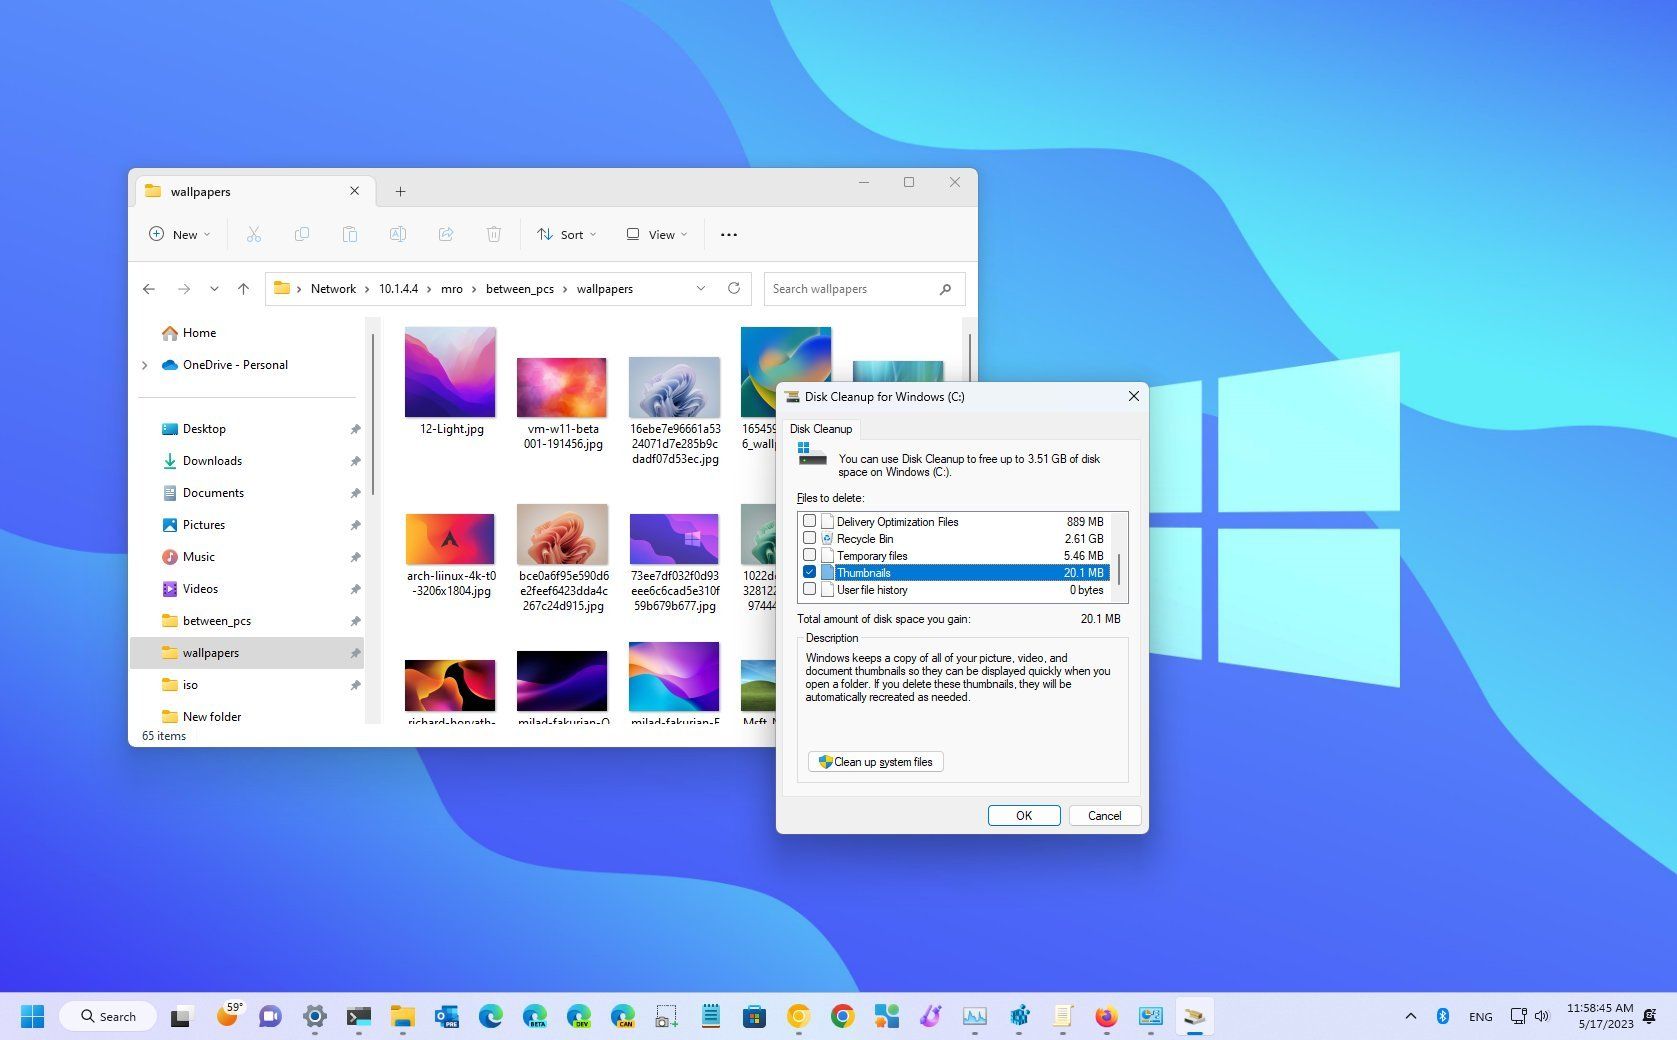Click inside the Search wallpapers field
Image resolution: width=1677 pixels, height=1040 pixels.
(x=855, y=288)
